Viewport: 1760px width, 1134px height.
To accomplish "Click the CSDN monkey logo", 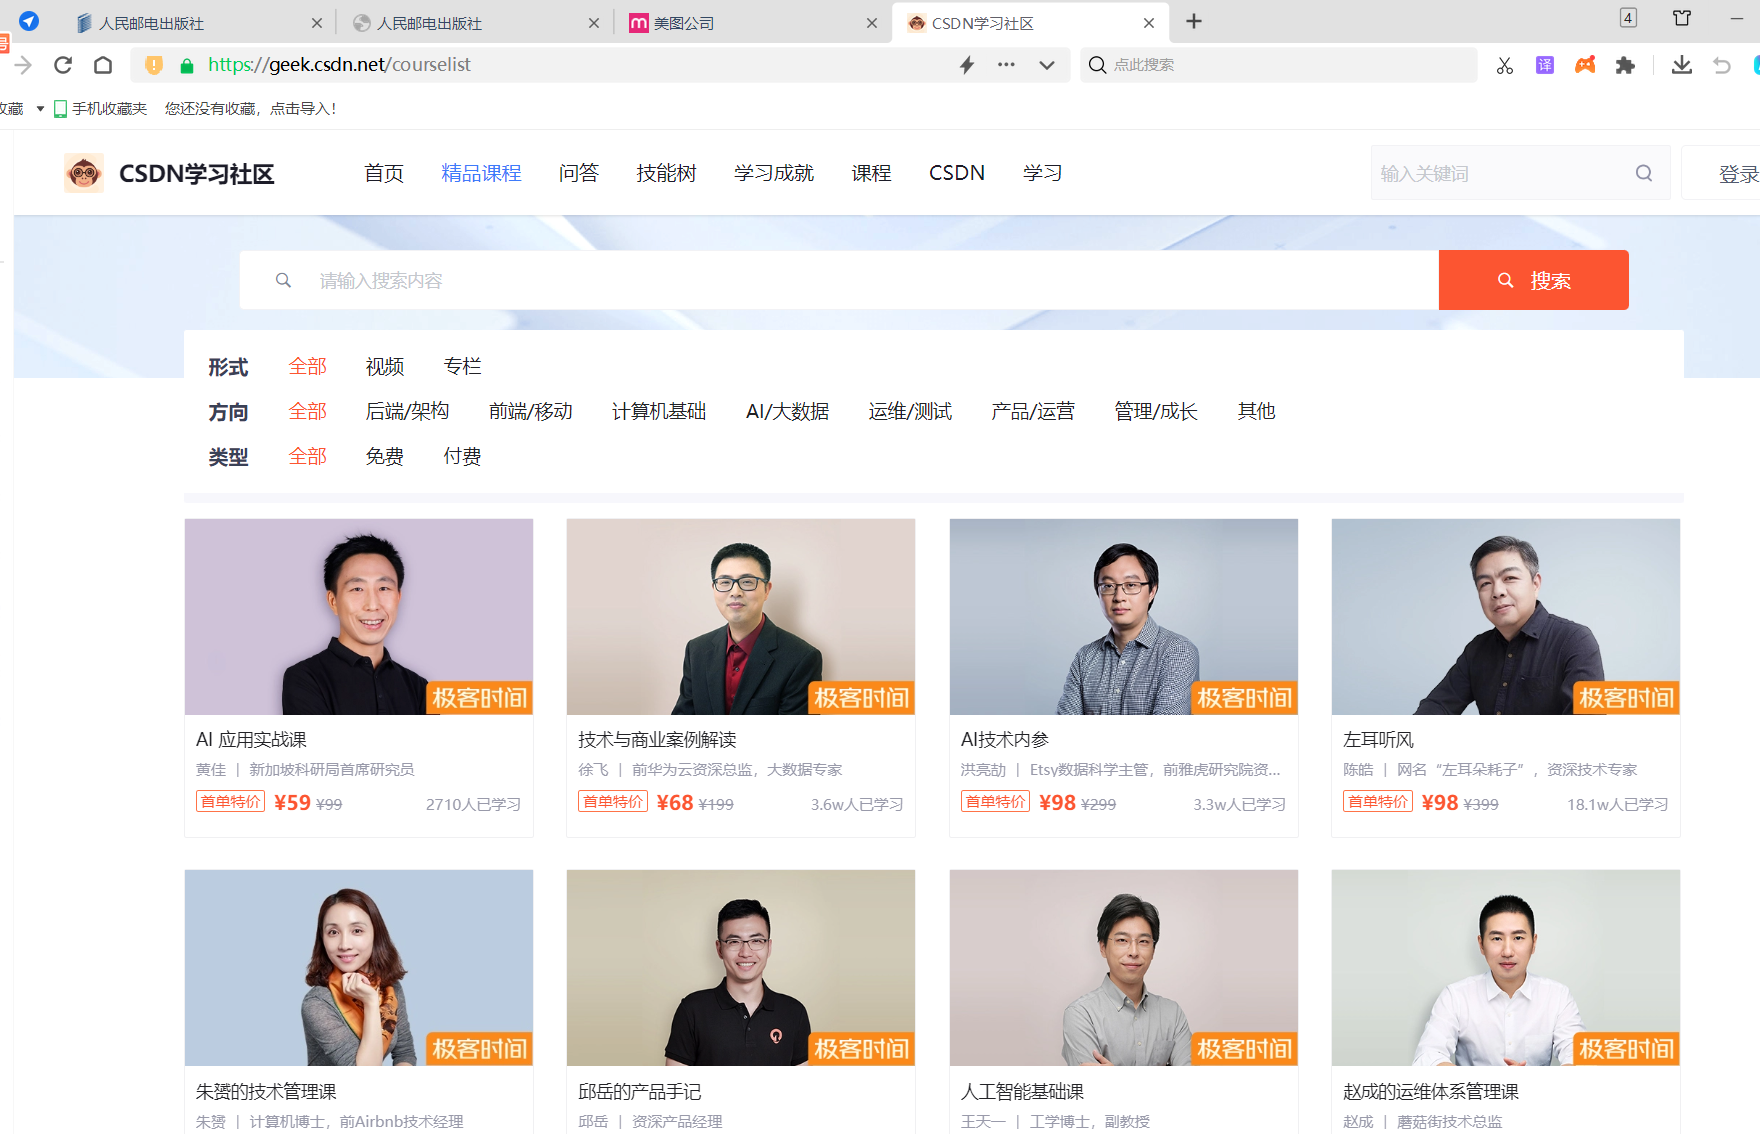I will 84,173.
